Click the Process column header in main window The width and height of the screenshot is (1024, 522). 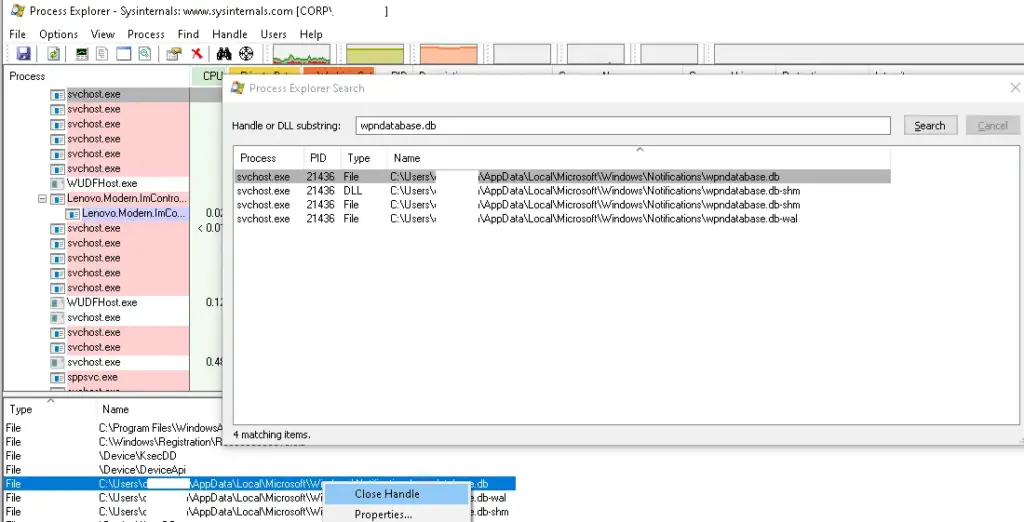click(x=97, y=76)
